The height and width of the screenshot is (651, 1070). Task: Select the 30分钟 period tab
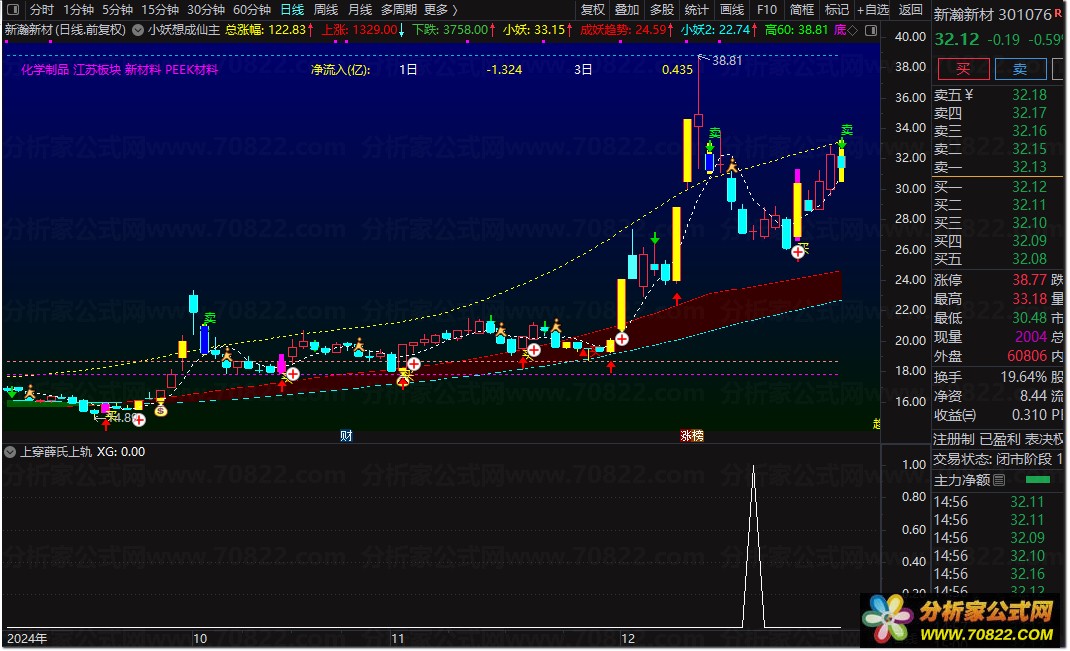pos(205,10)
